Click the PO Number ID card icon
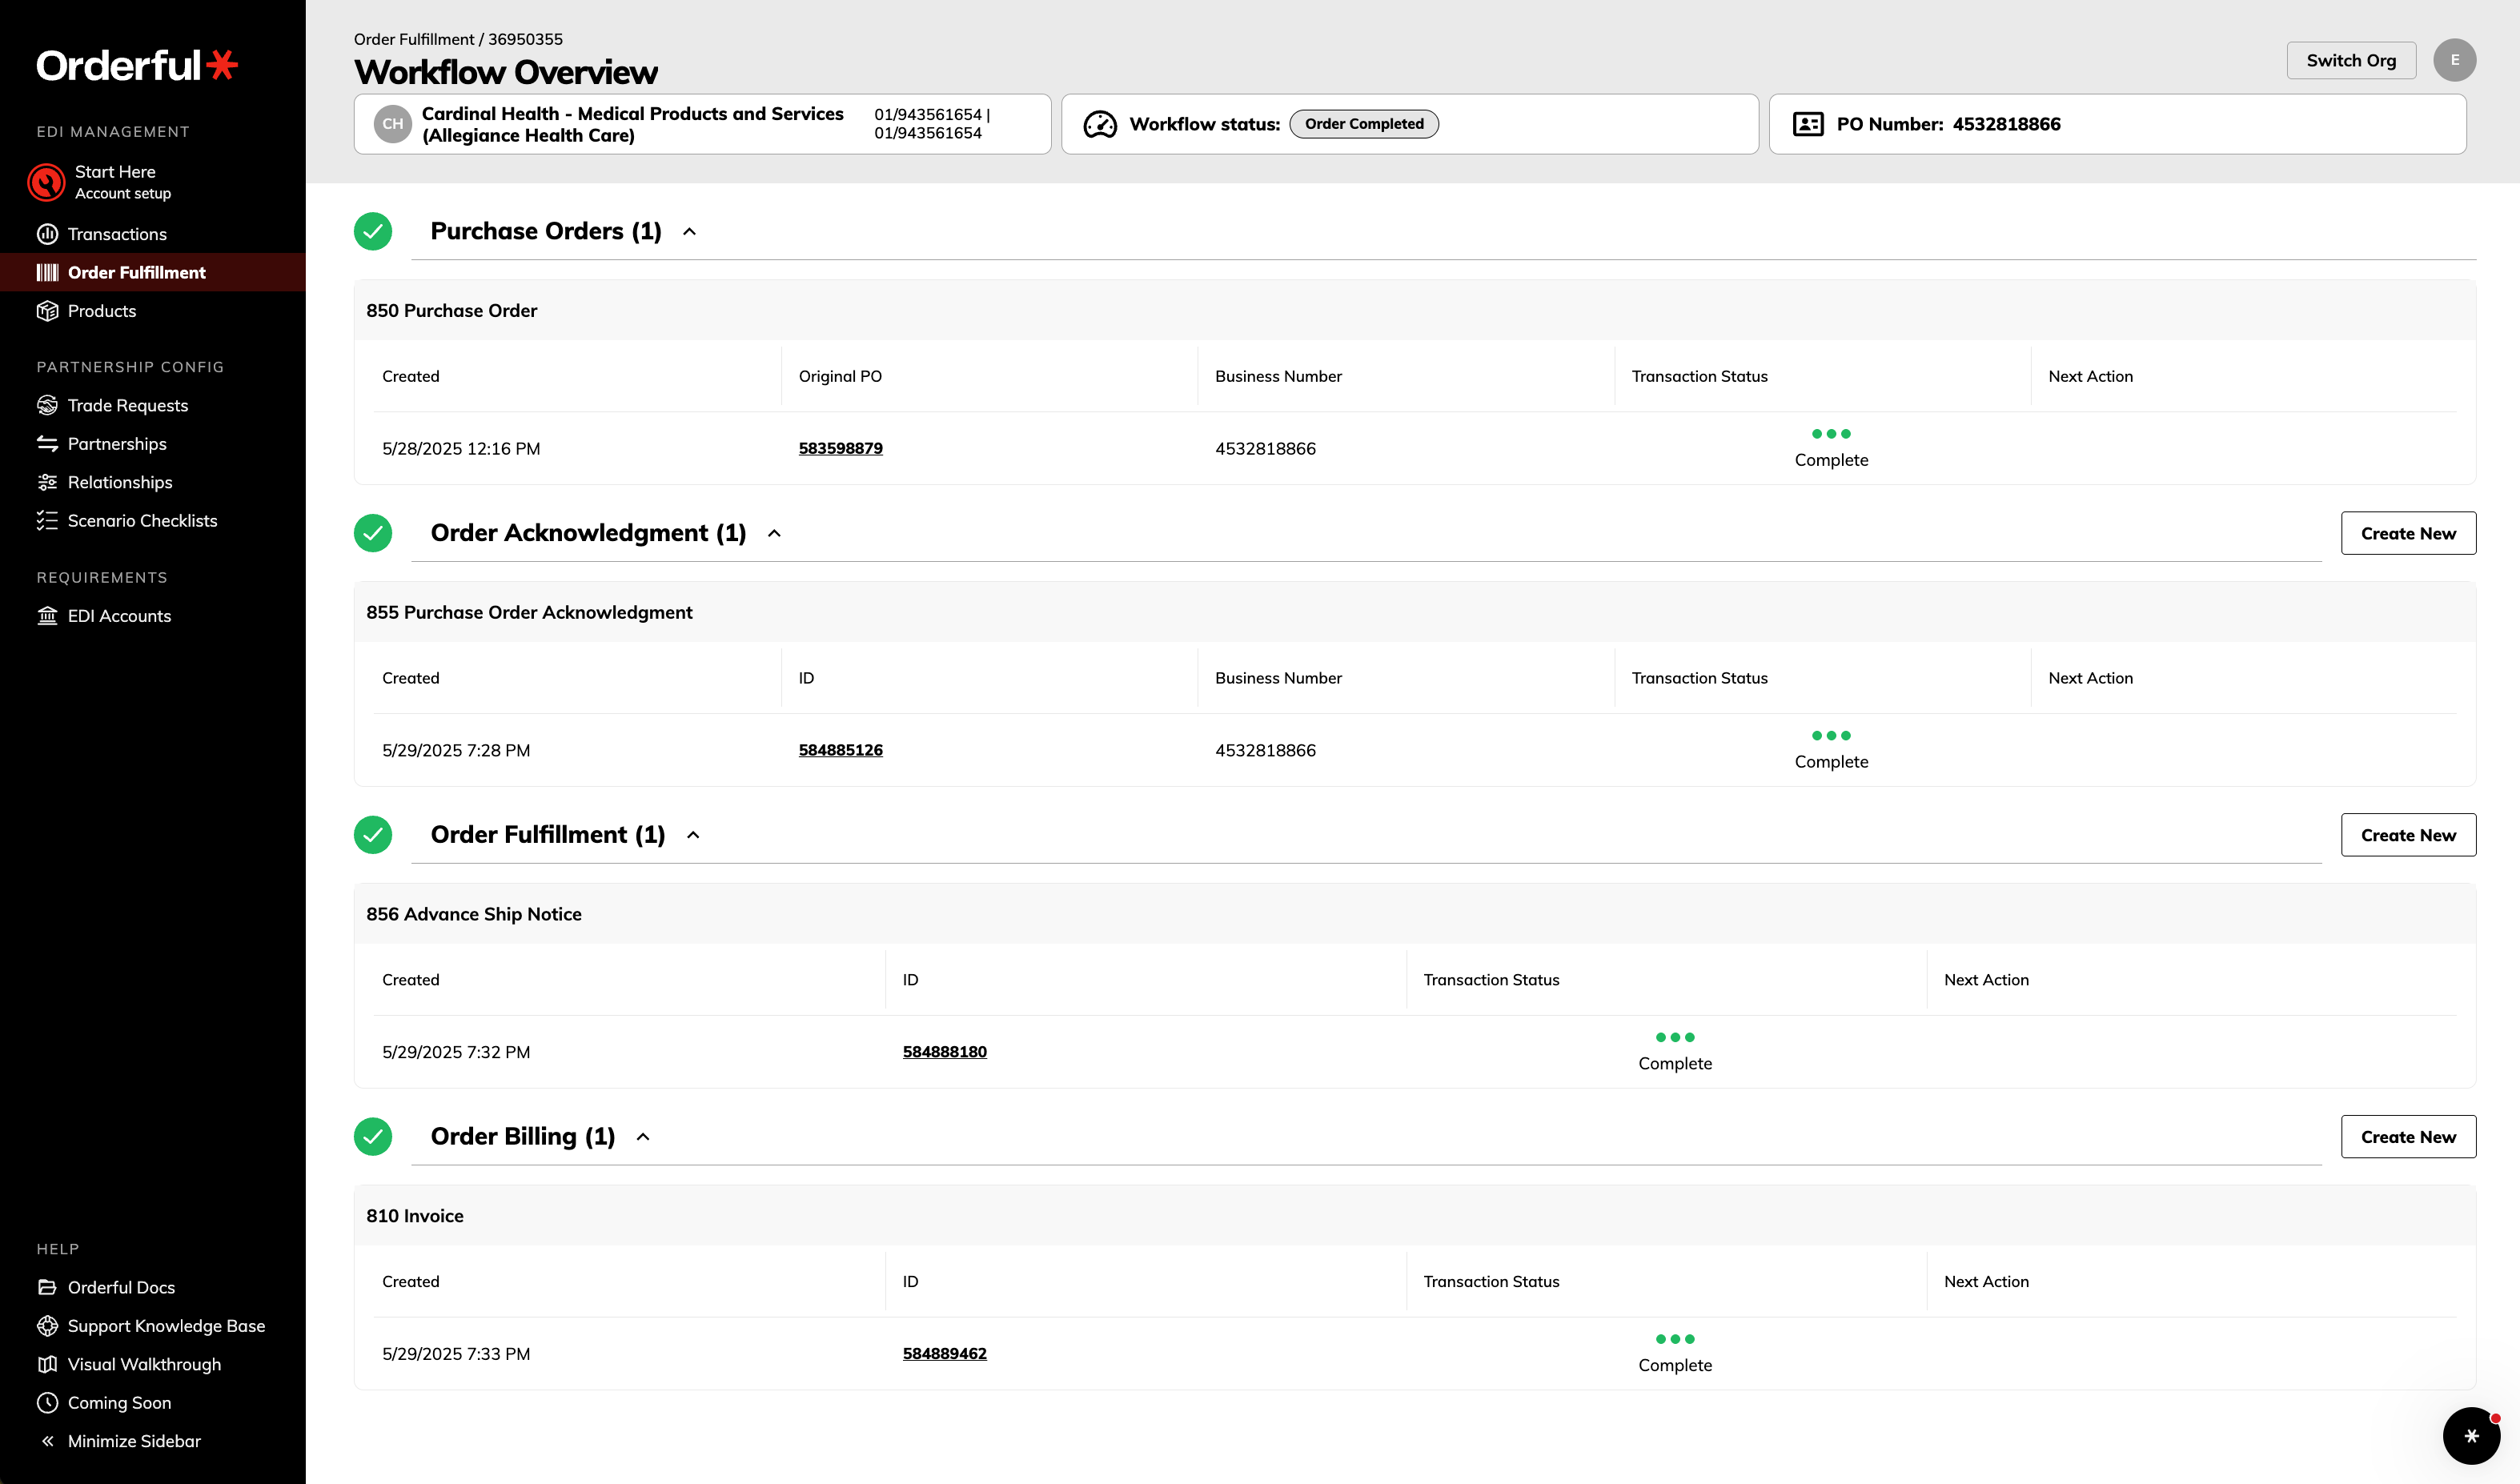This screenshot has height=1484, width=2520. coord(1807,124)
